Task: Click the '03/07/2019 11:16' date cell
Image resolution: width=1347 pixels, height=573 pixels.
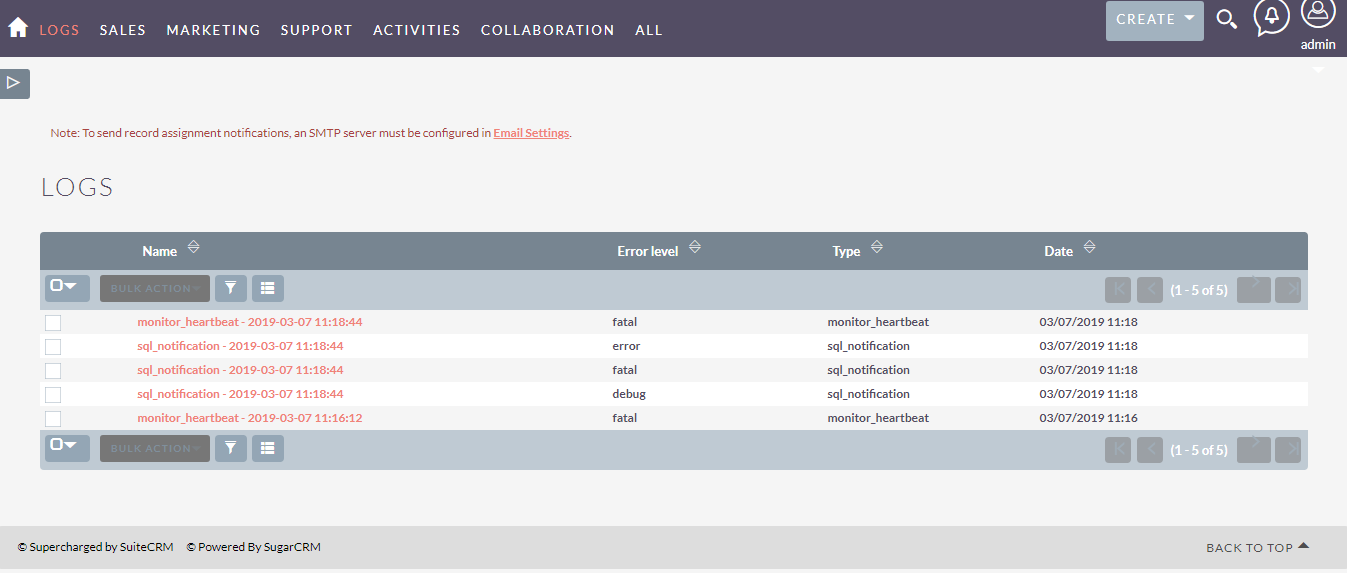Action: tap(1089, 418)
